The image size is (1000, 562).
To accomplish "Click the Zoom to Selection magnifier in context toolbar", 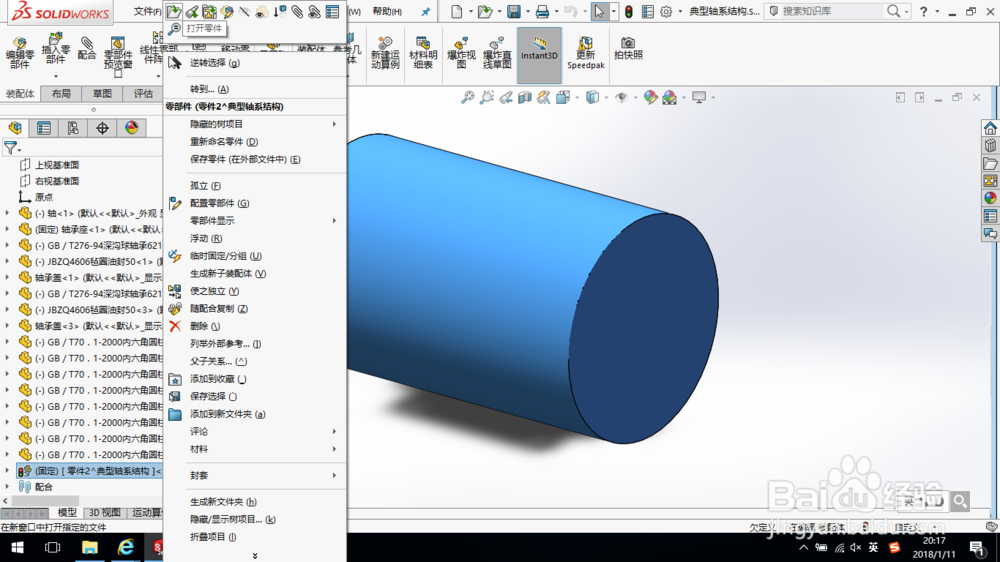I will point(175,28).
